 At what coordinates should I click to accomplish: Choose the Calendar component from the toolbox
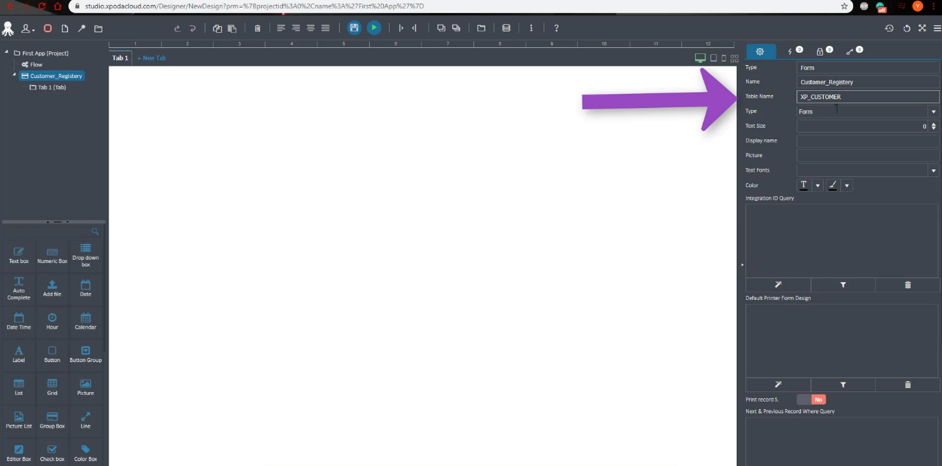coord(85,321)
